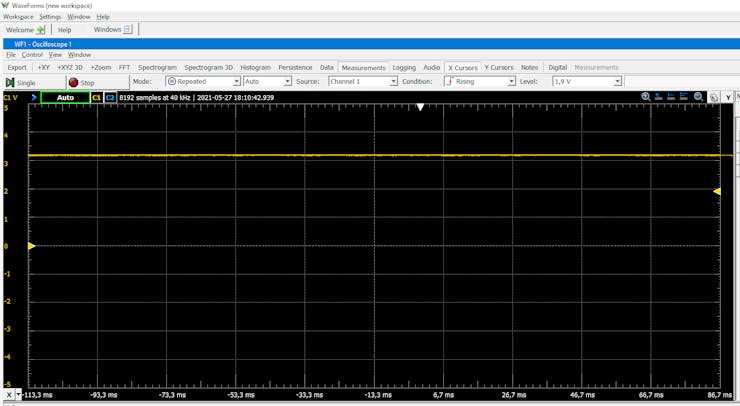The image size is (740, 406).
Task: Toggle the Digital channels view
Action: coord(557,68)
